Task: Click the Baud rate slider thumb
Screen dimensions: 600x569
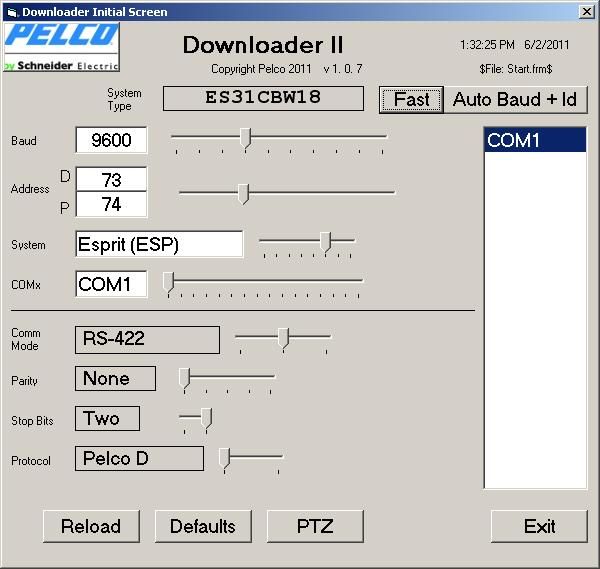Action: [245, 138]
